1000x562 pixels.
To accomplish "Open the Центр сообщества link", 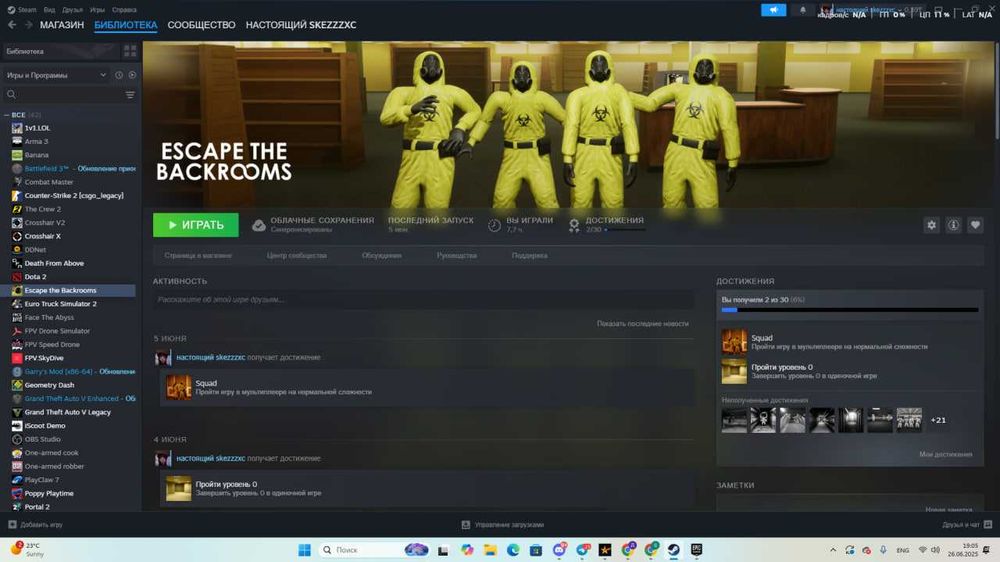I will pyautogui.click(x=297, y=255).
